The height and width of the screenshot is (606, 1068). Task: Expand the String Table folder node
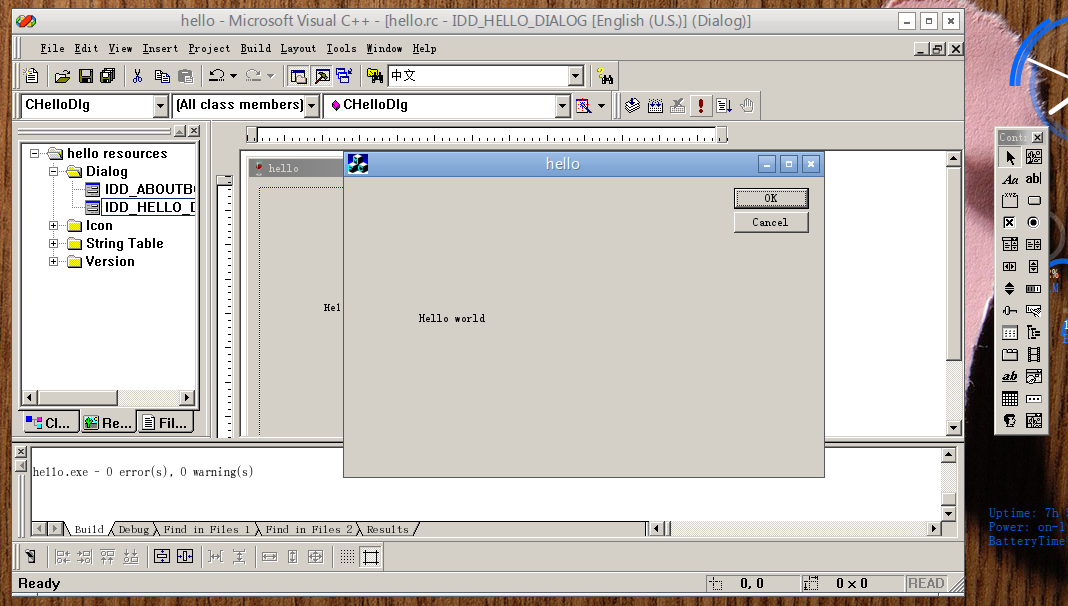tap(53, 243)
